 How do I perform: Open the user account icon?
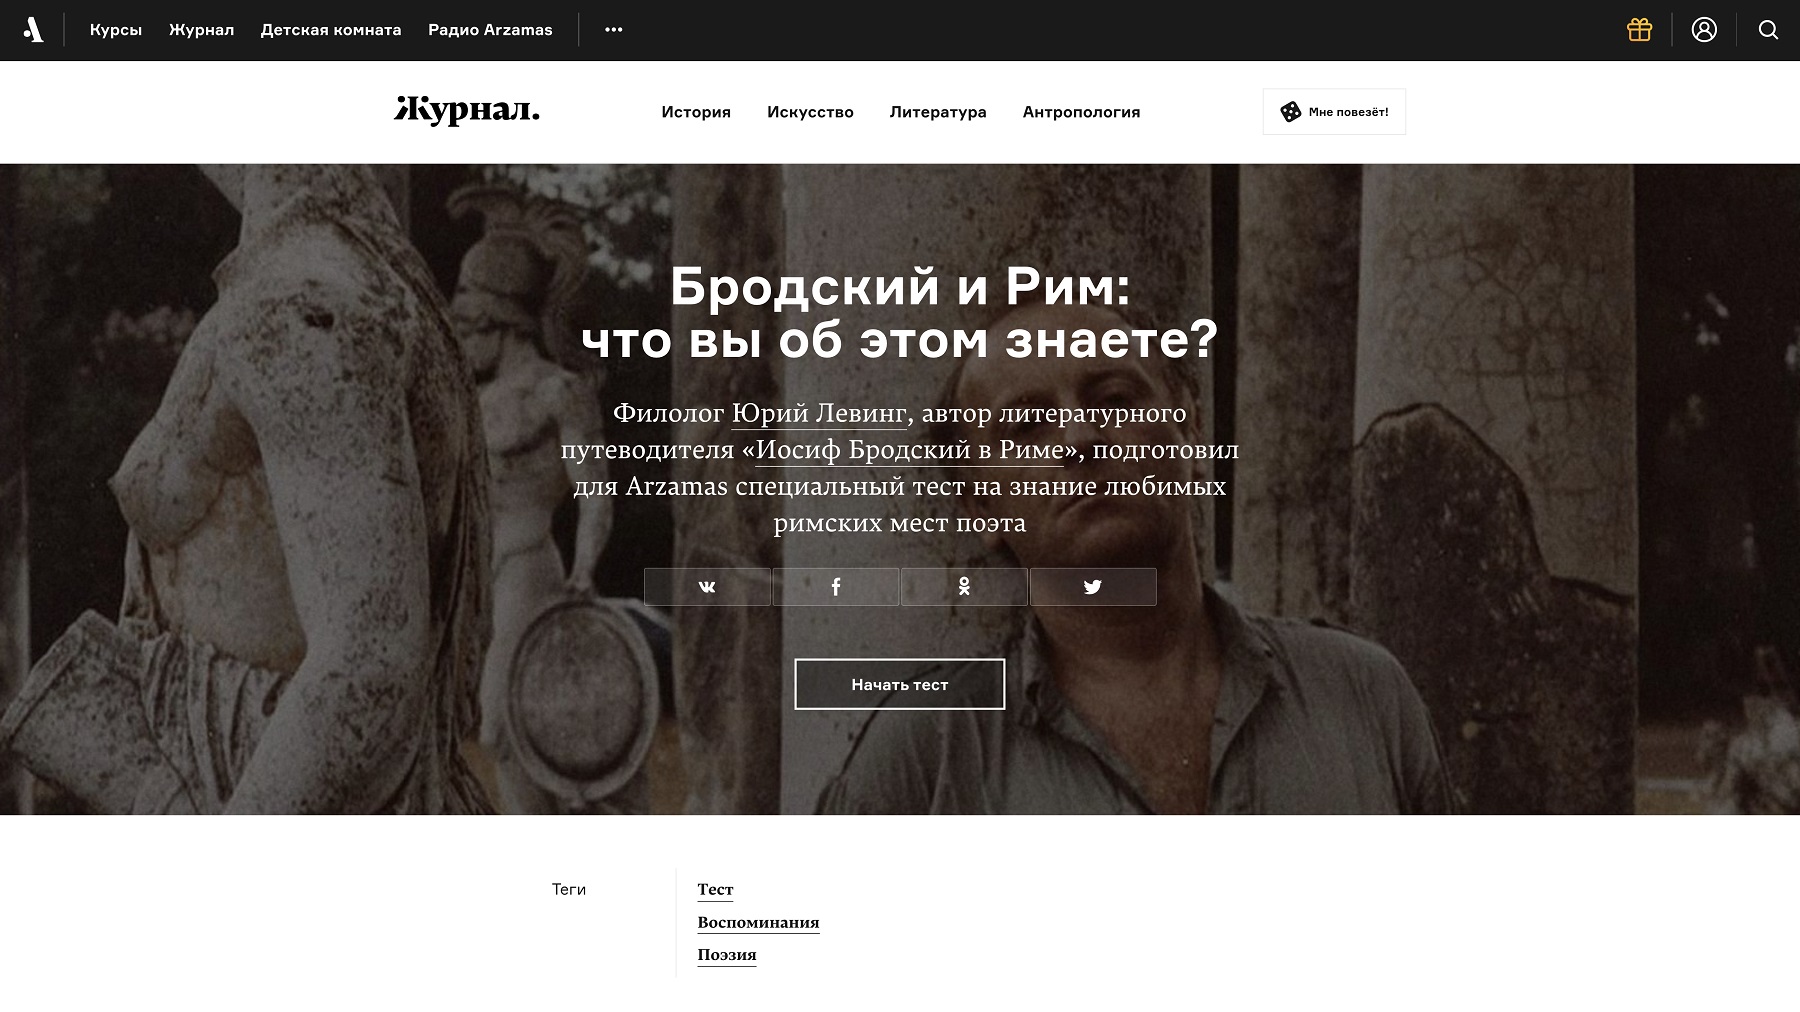tap(1704, 30)
